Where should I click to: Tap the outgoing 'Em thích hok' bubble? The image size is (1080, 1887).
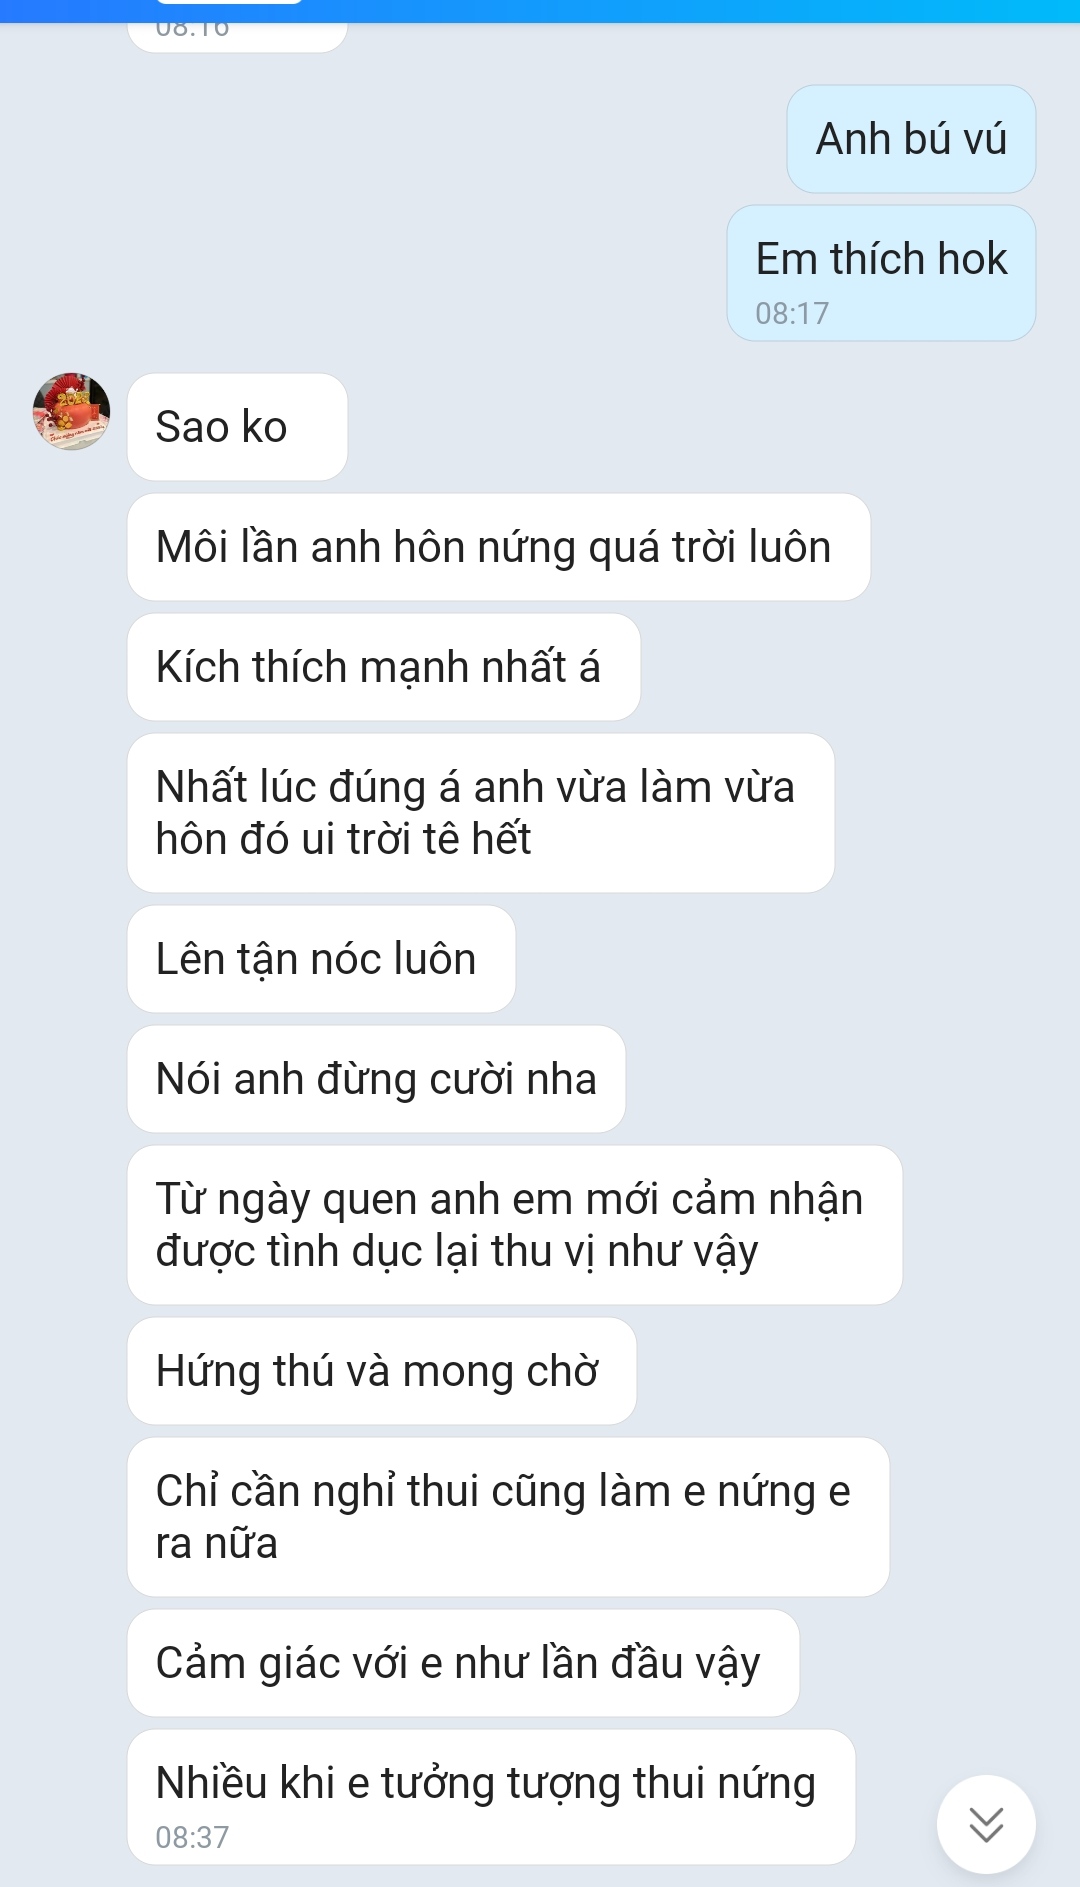click(x=881, y=273)
